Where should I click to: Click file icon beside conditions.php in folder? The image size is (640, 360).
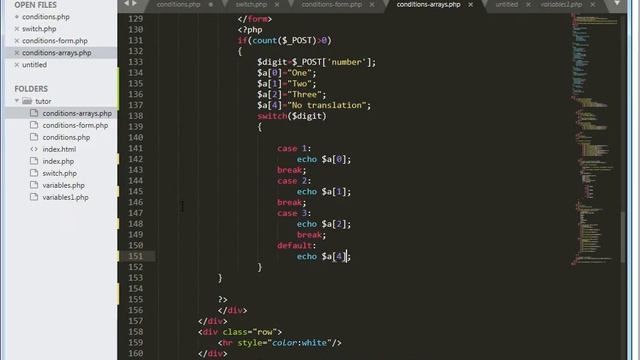pos(34,137)
